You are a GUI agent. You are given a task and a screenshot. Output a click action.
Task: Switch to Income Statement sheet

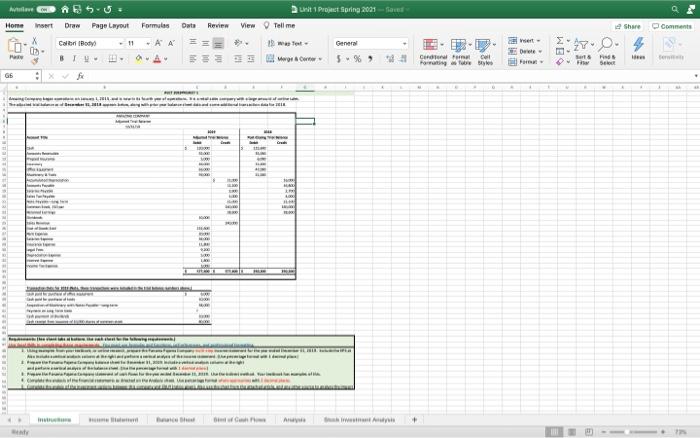coord(113,420)
